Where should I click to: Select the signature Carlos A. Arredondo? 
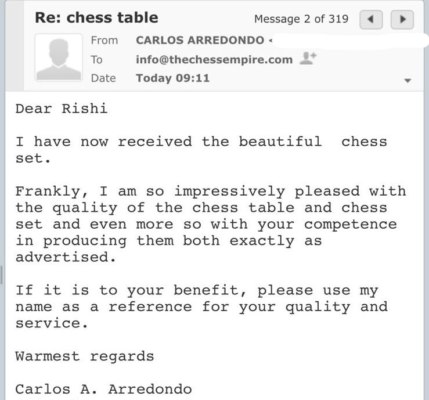pyautogui.click(x=104, y=389)
